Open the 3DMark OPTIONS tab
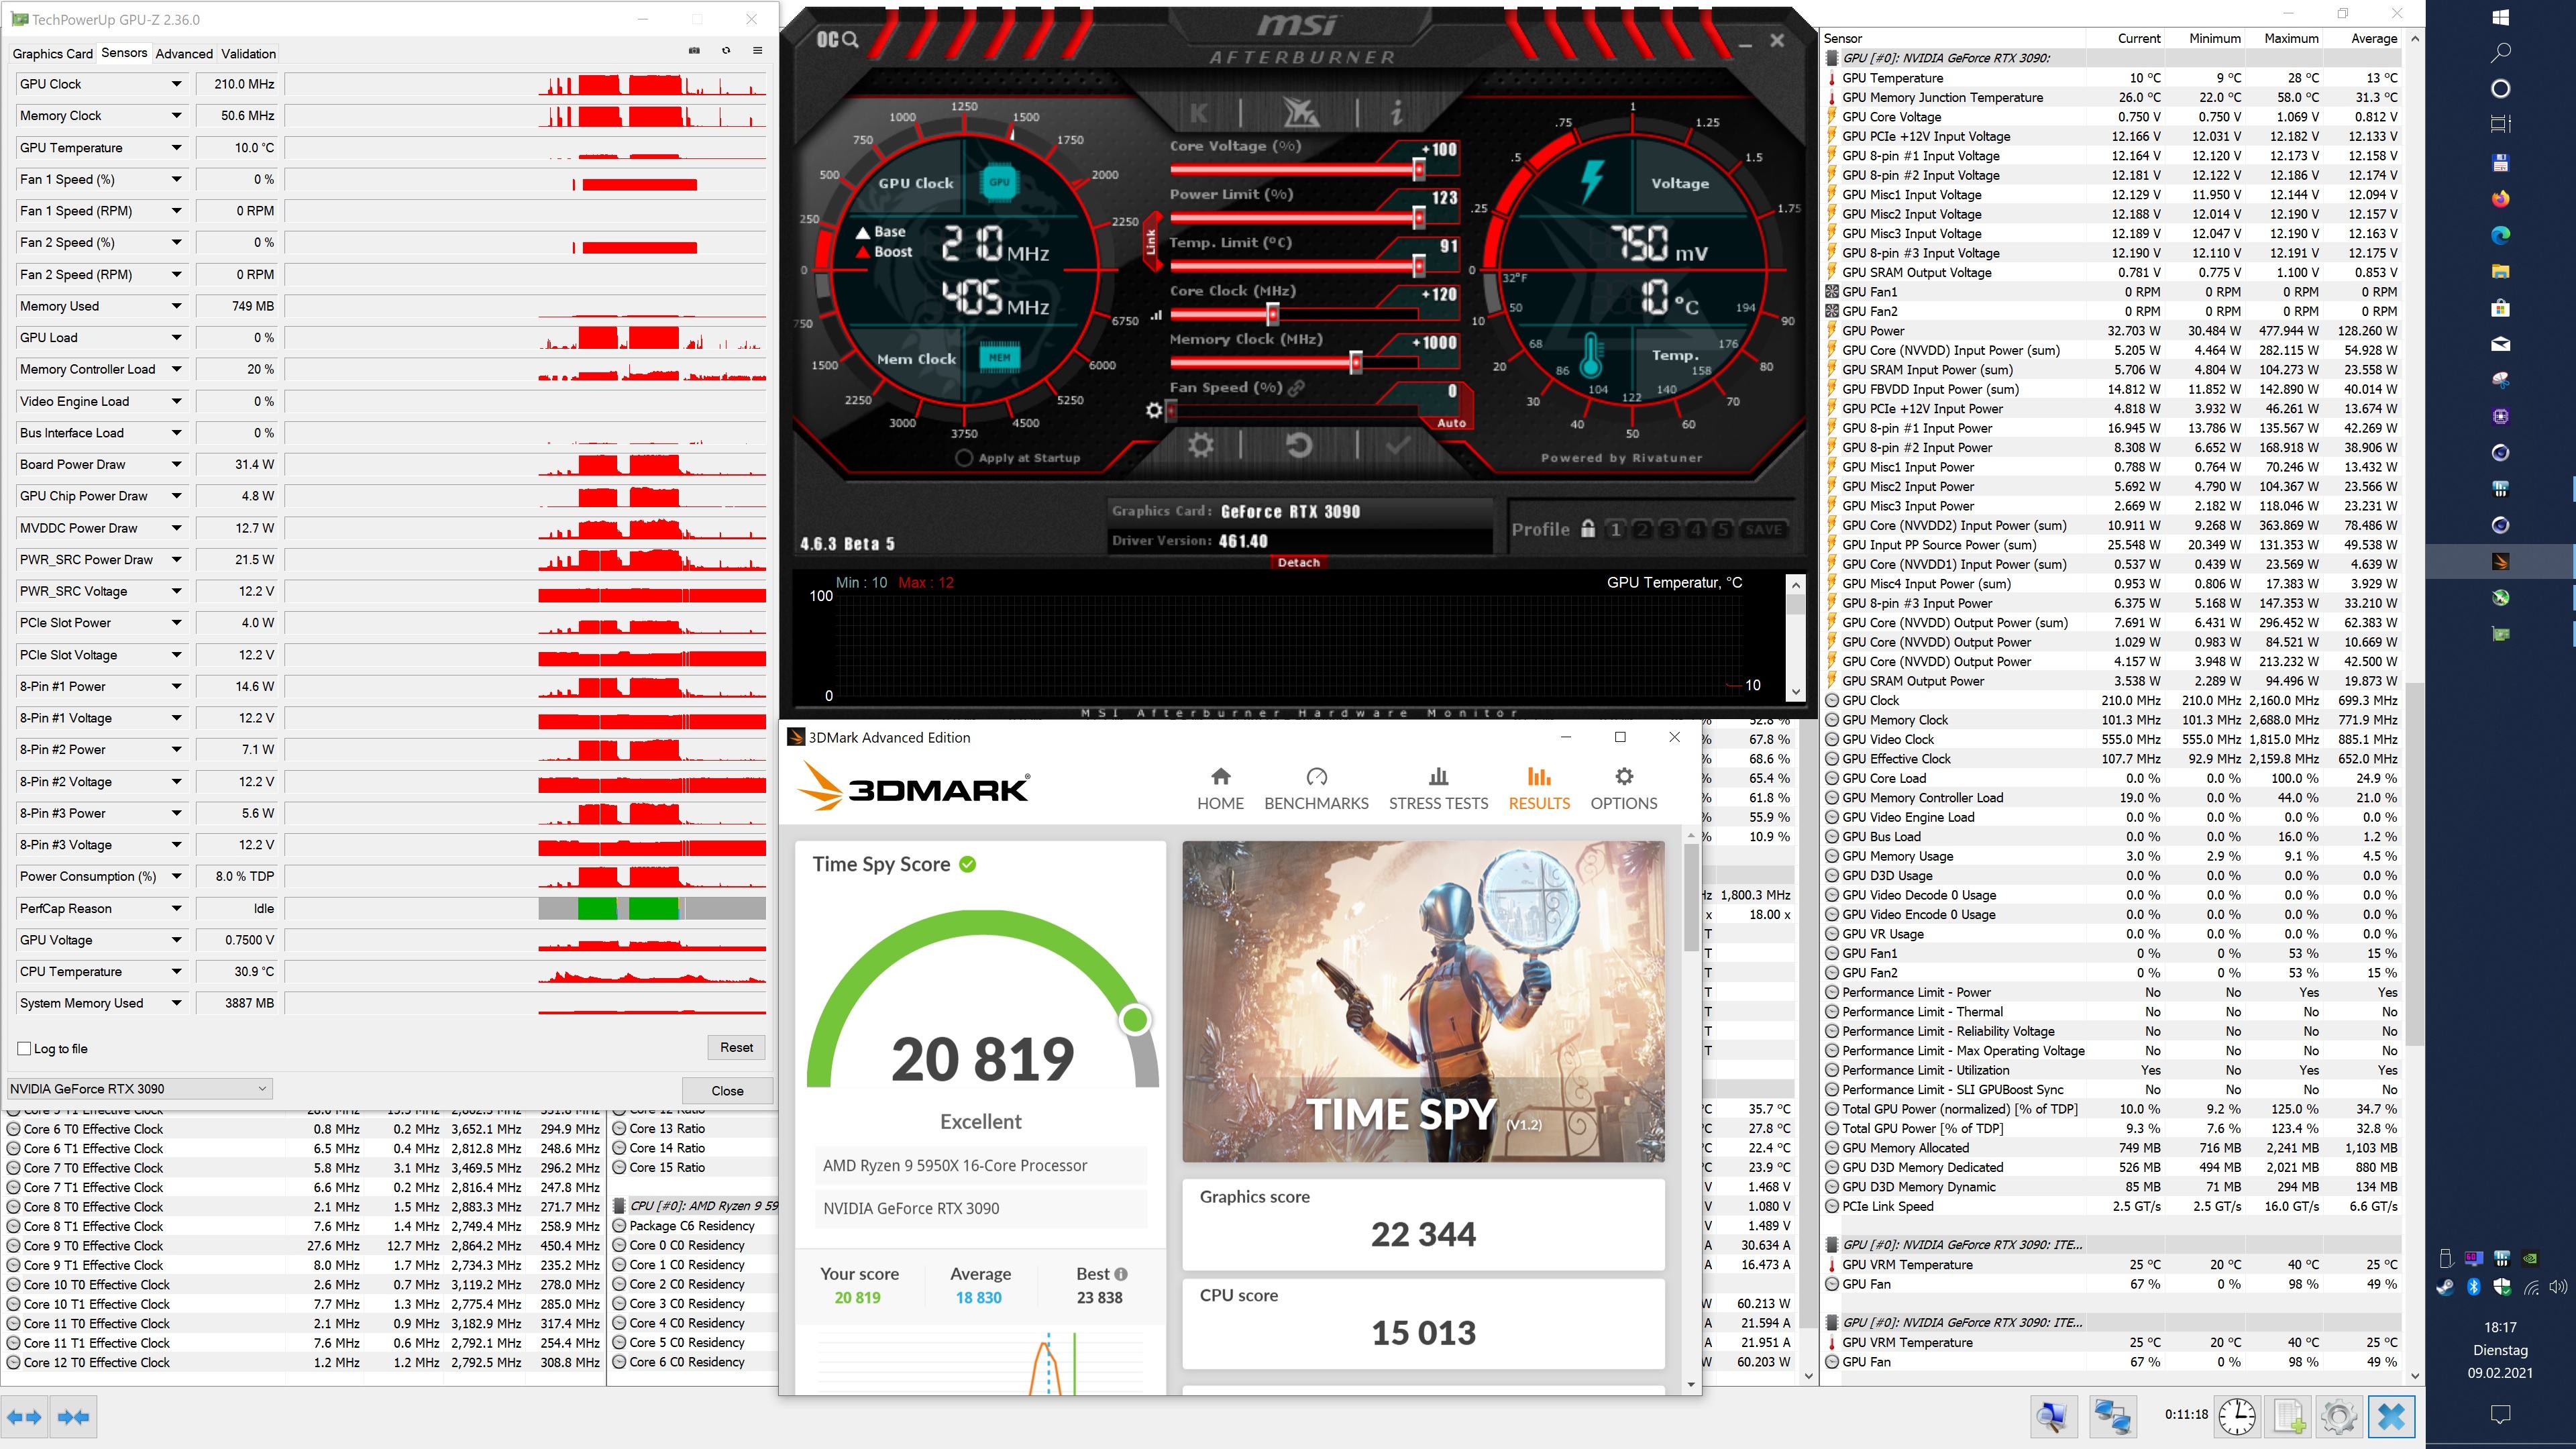Screen dimensions: 2576x1449 [x=1624, y=789]
